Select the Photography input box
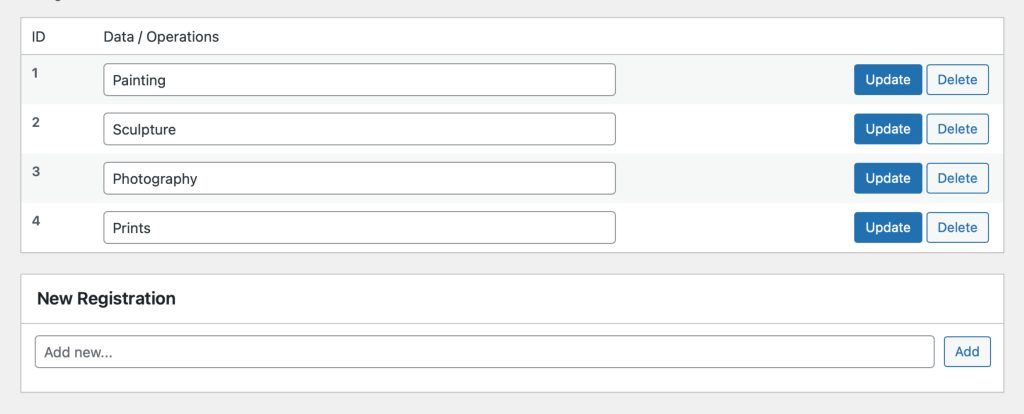This screenshot has height=414, width=1024. 359,178
